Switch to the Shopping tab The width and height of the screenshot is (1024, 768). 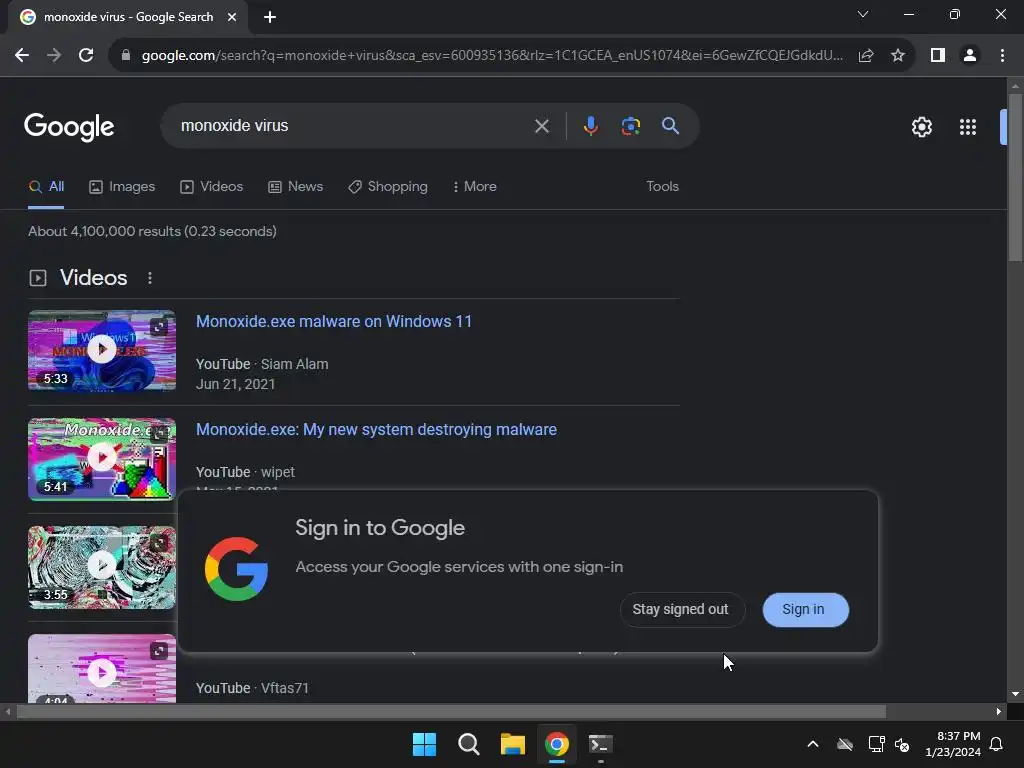[388, 187]
